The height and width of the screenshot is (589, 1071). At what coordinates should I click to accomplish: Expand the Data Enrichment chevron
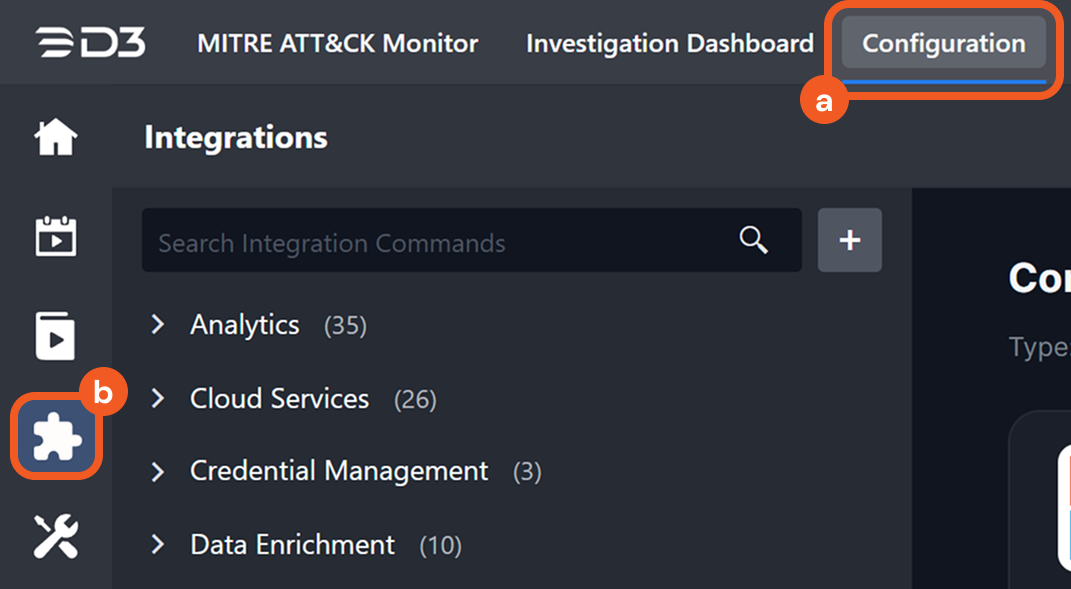[157, 545]
